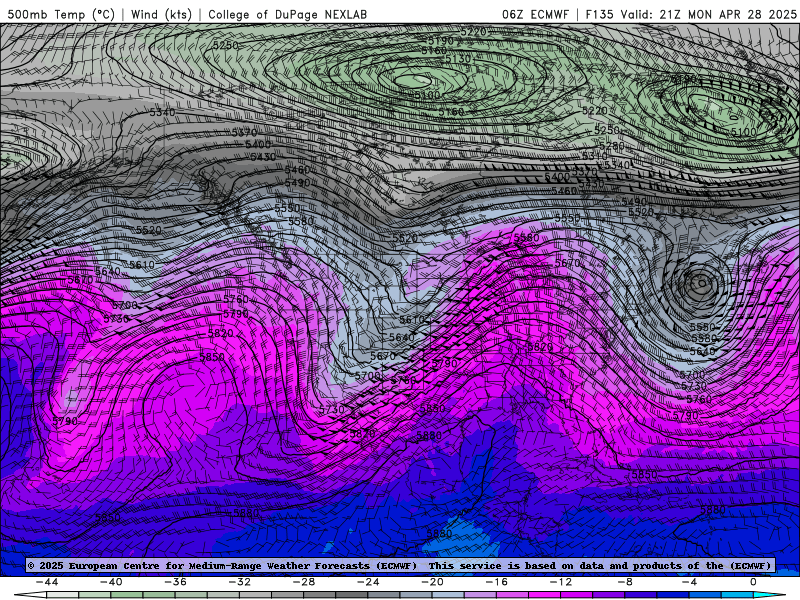The height and width of the screenshot is (600, 800).
Task: Click the "5870" contour label
Action: (362, 434)
